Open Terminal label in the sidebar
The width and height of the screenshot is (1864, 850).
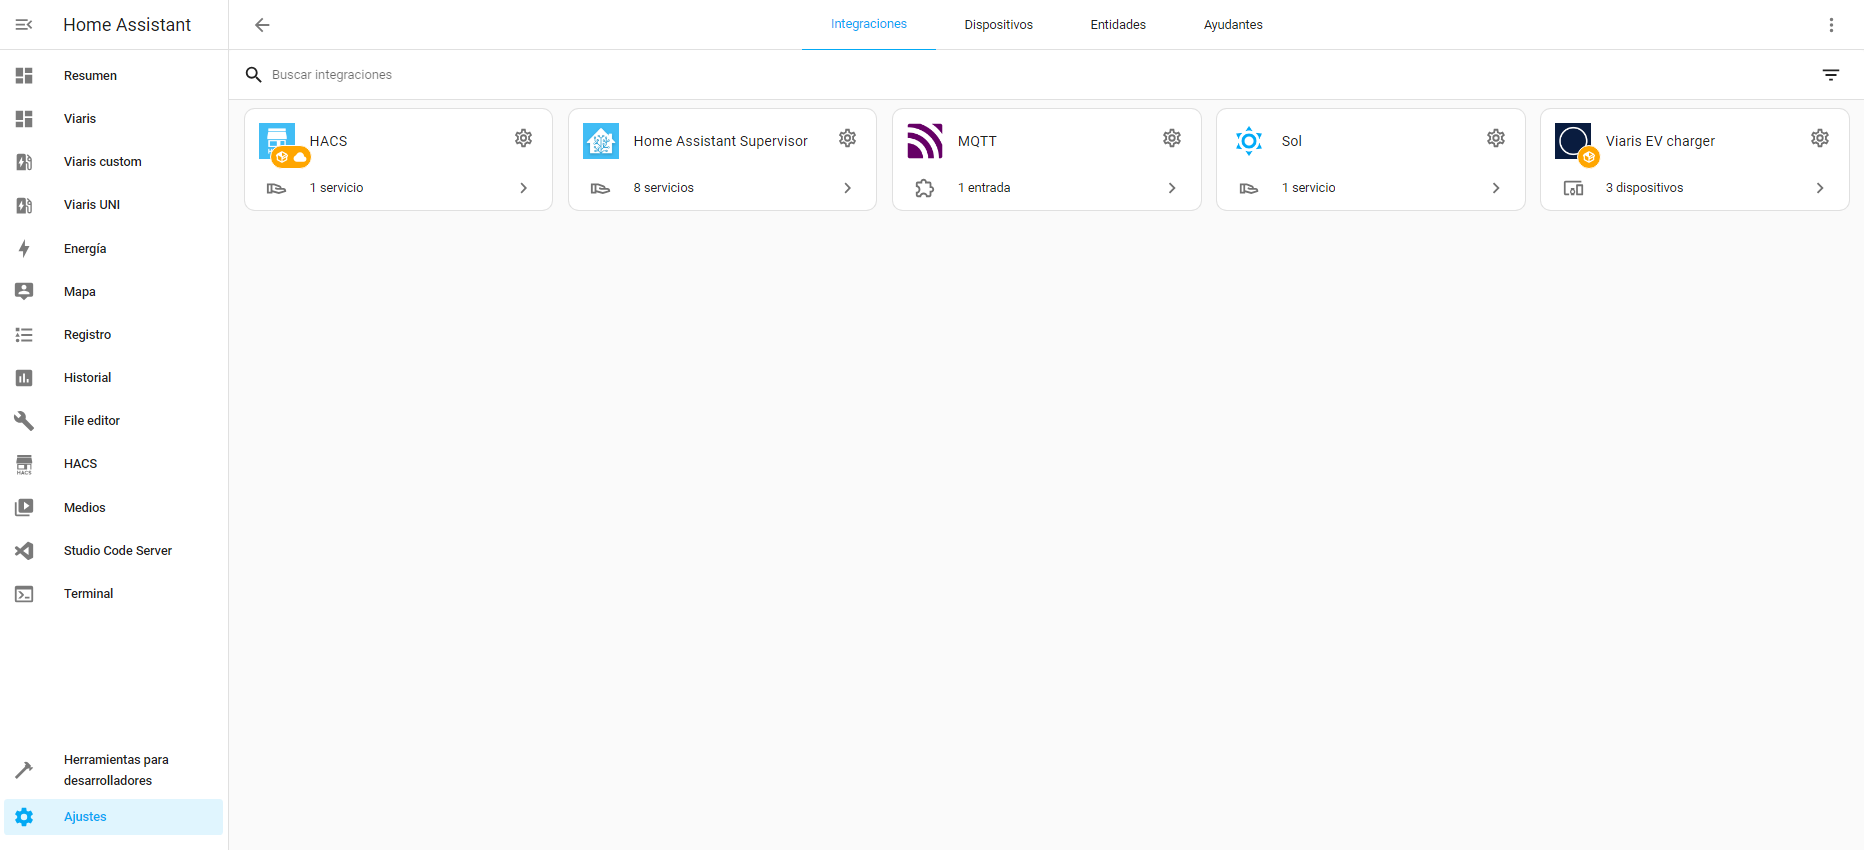(89, 594)
